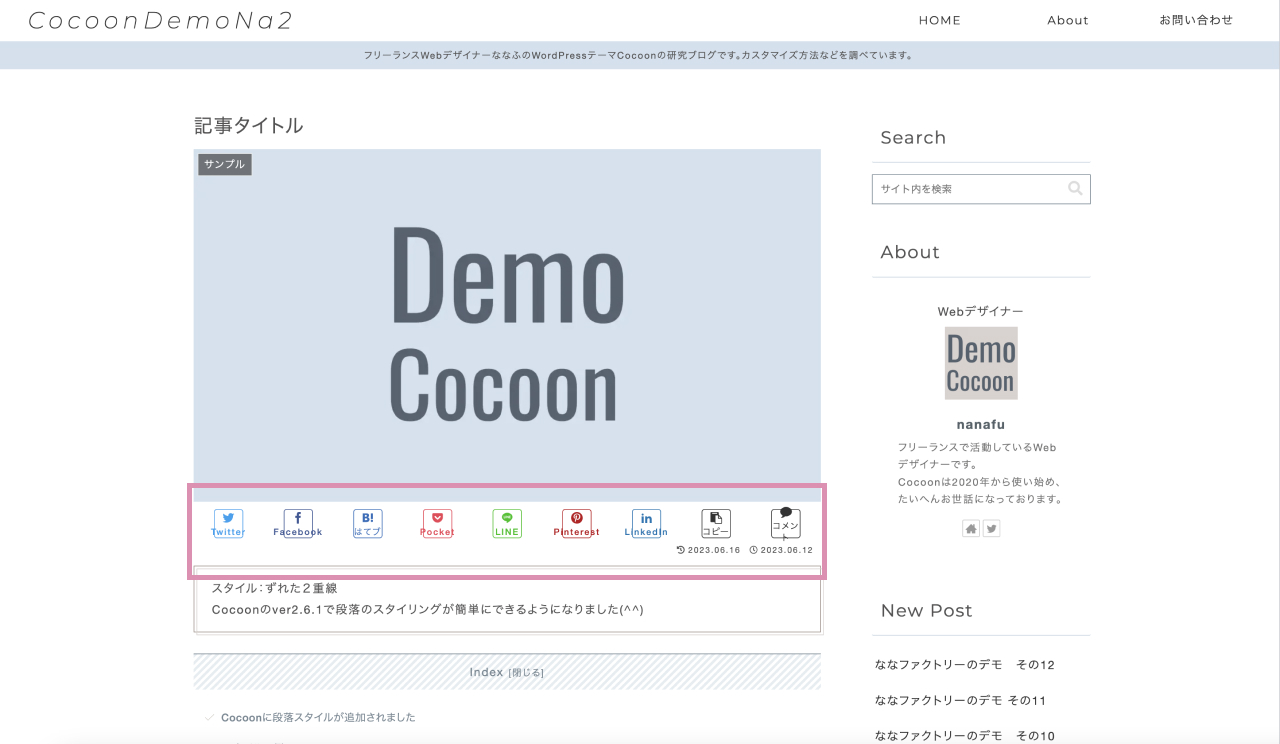
Task: Pin the post to Pinterest
Action: coord(577,522)
